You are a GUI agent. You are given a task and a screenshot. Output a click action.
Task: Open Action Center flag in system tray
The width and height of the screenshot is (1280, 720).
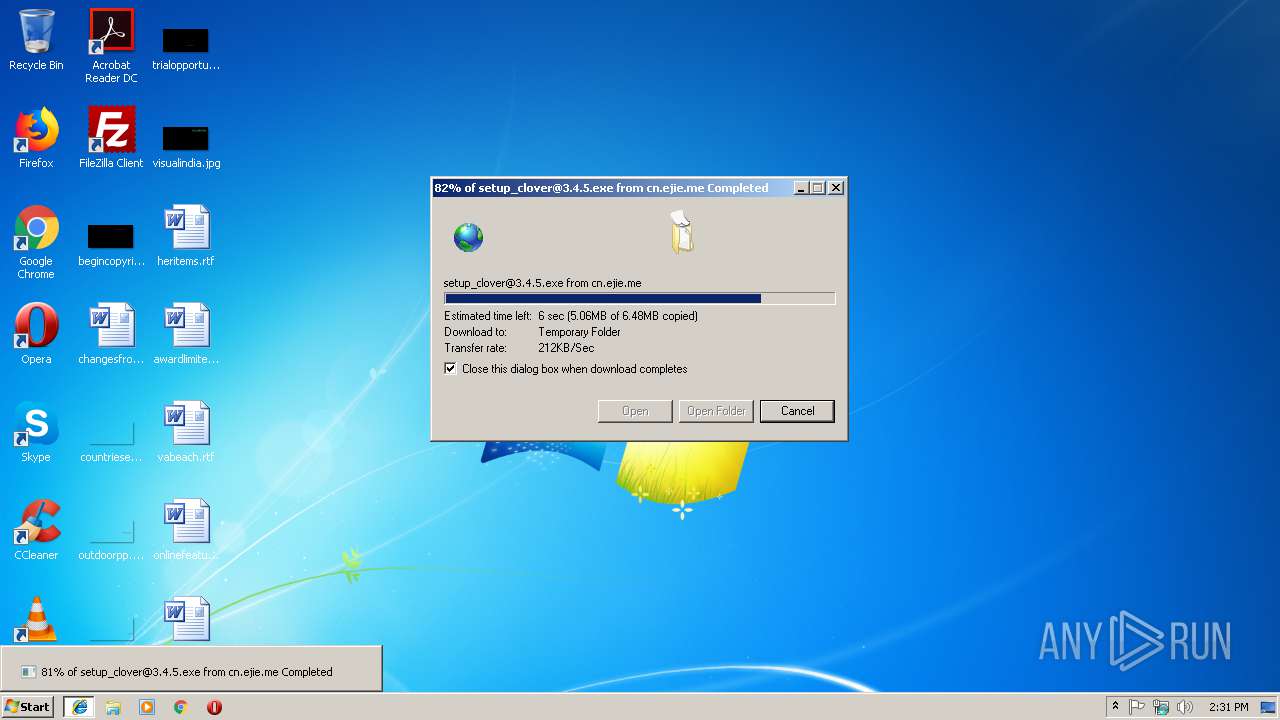click(1137, 707)
